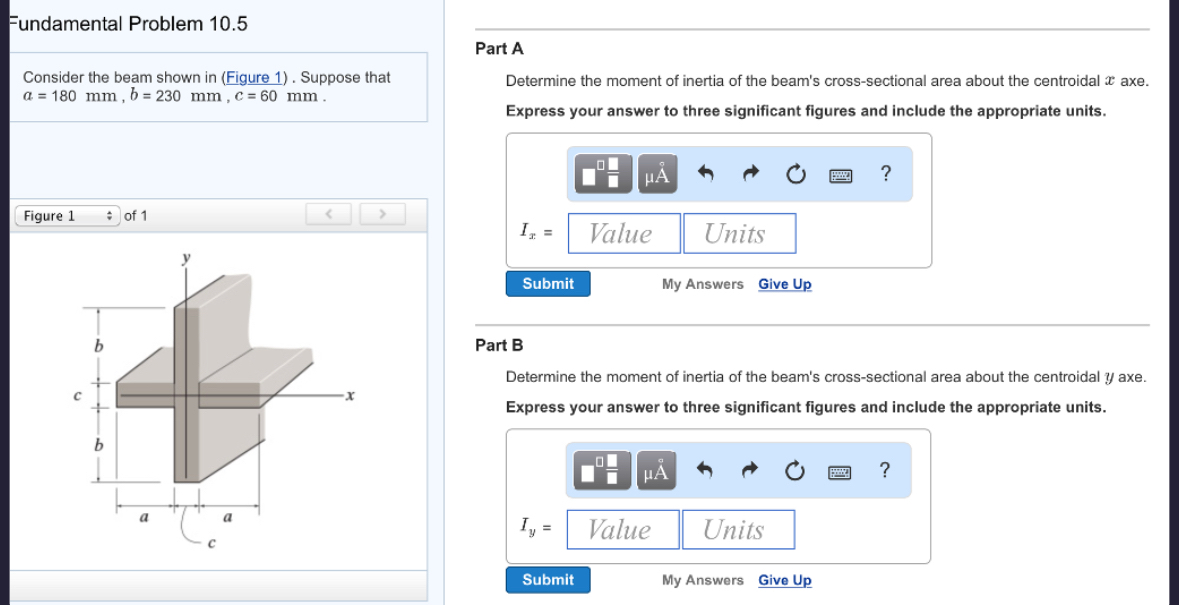Open µÅ symbols icon in Part A toolbar
Screen dimensions: 1179x605
tap(656, 174)
